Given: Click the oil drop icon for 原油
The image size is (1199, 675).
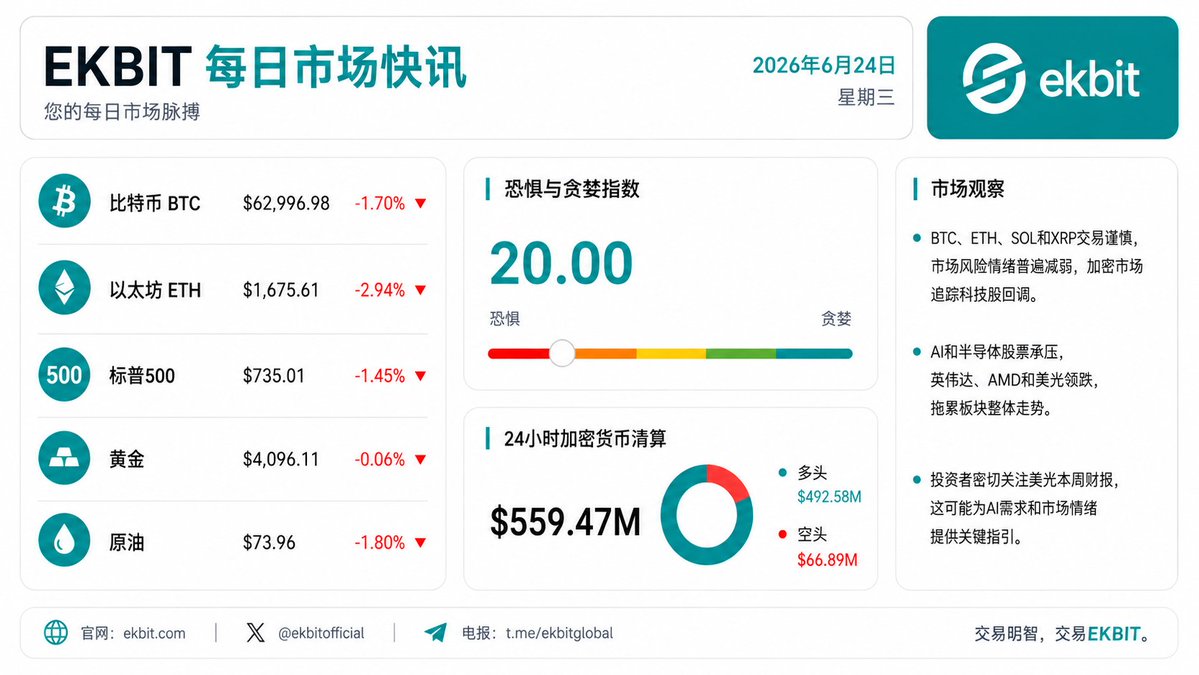Looking at the screenshot, I should (64, 540).
